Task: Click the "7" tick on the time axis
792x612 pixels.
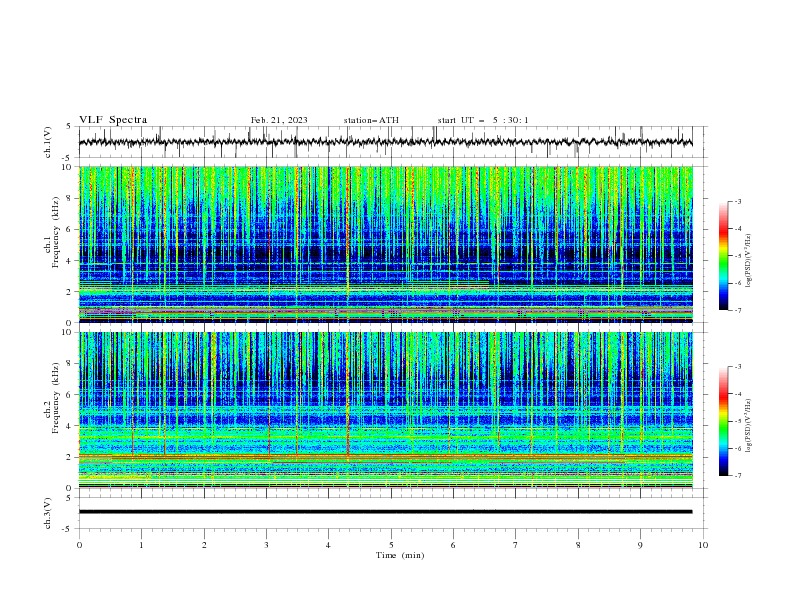Action: coord(516,545)
